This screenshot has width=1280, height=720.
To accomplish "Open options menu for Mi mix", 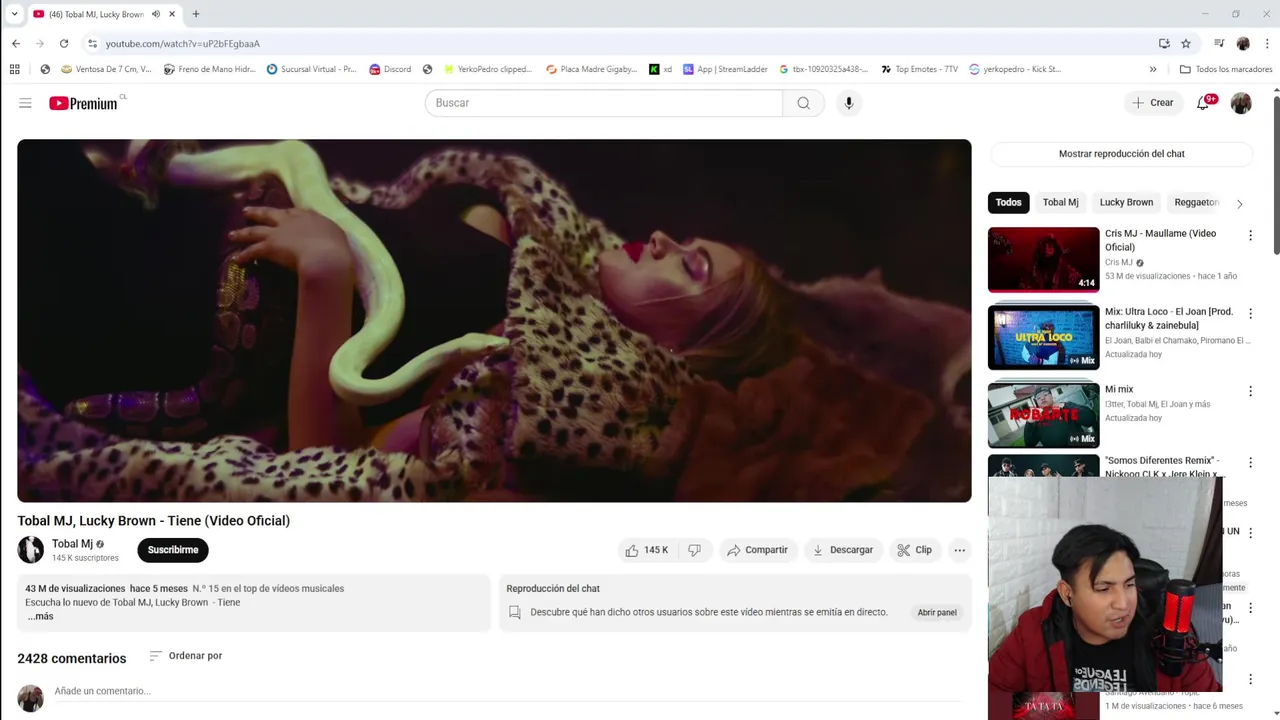I will pos(1250,391).
